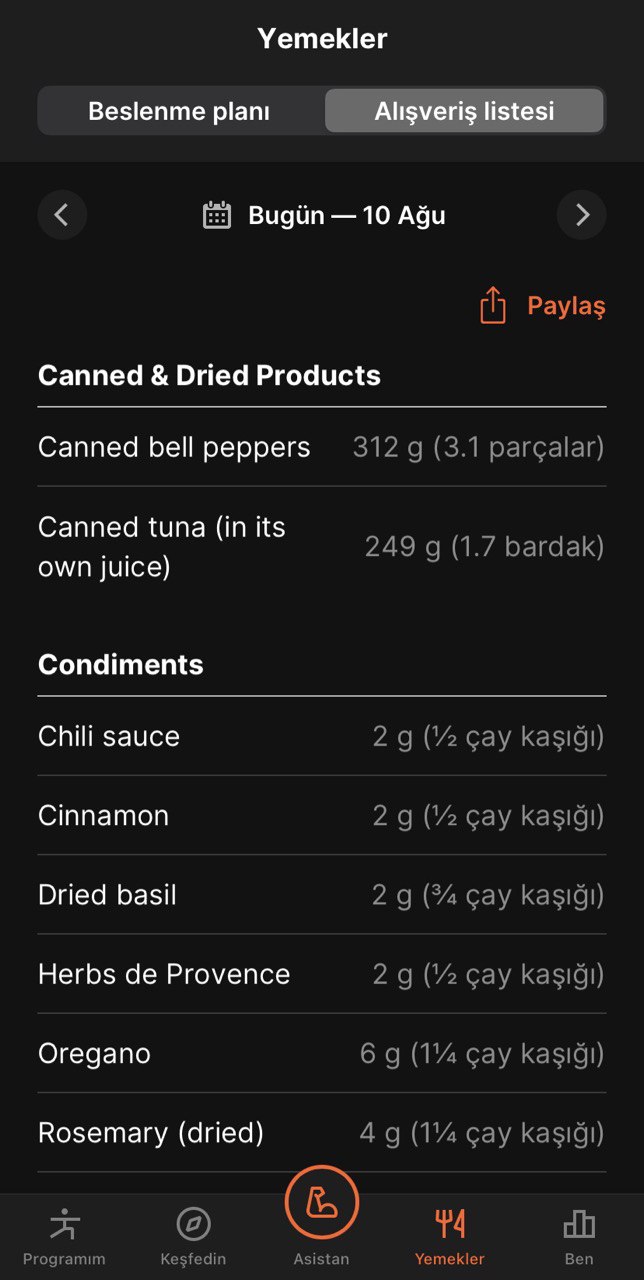Viewport: 644px width, 1280px height.
Task: Open the Ben bar-chart icon
Action: click(579, 1223)
